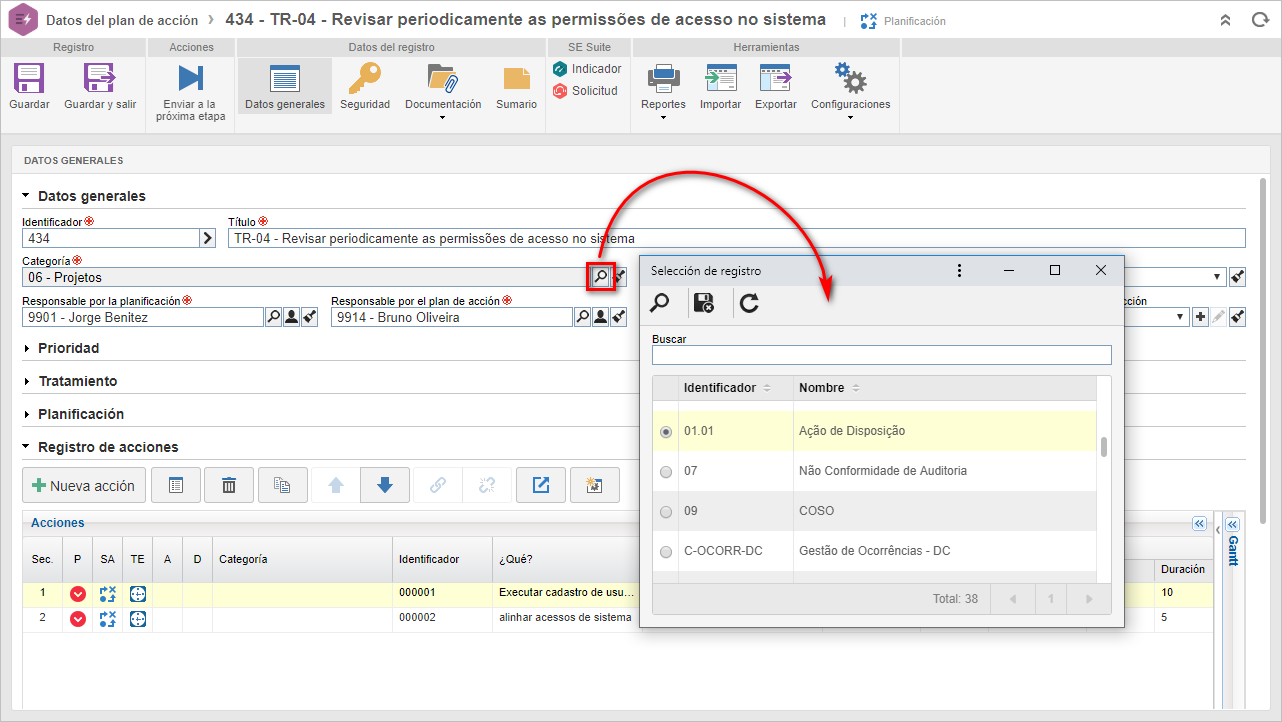Click the copy action icon
The image size is (1282, 722).
[x=282, y=485]
